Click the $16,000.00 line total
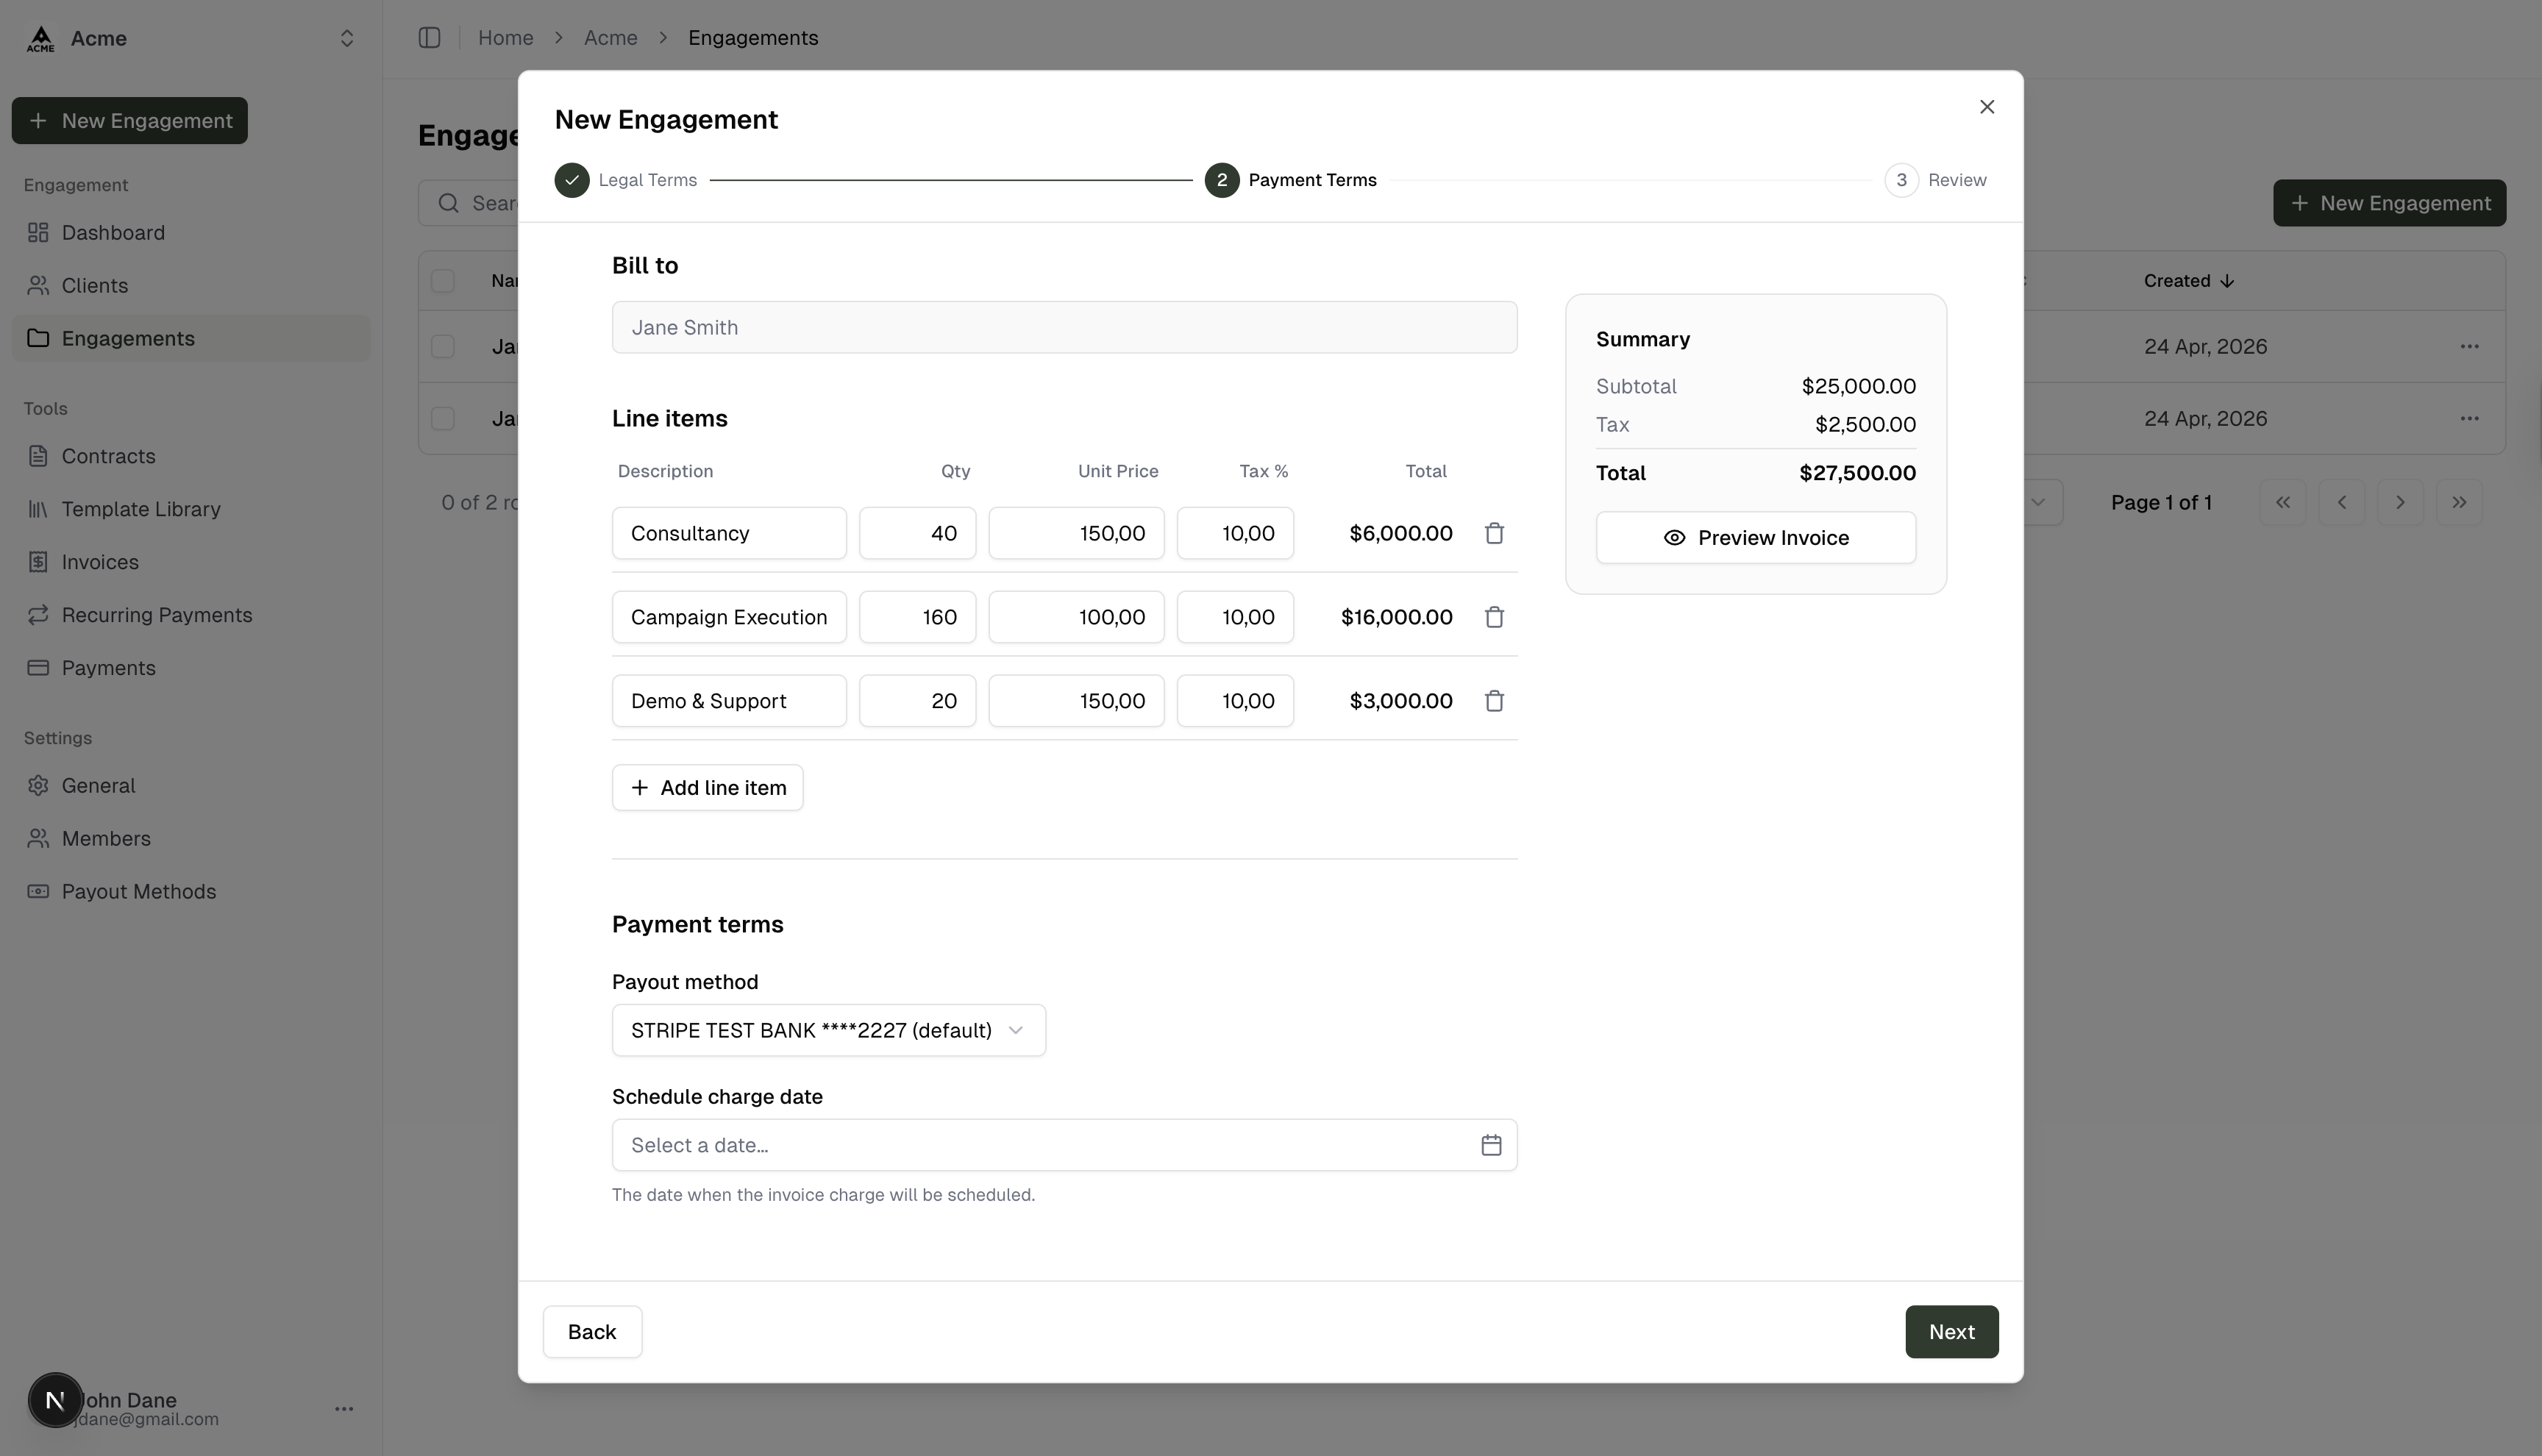Viewport: 2542px width, 1456px height. pos(1396,617)
